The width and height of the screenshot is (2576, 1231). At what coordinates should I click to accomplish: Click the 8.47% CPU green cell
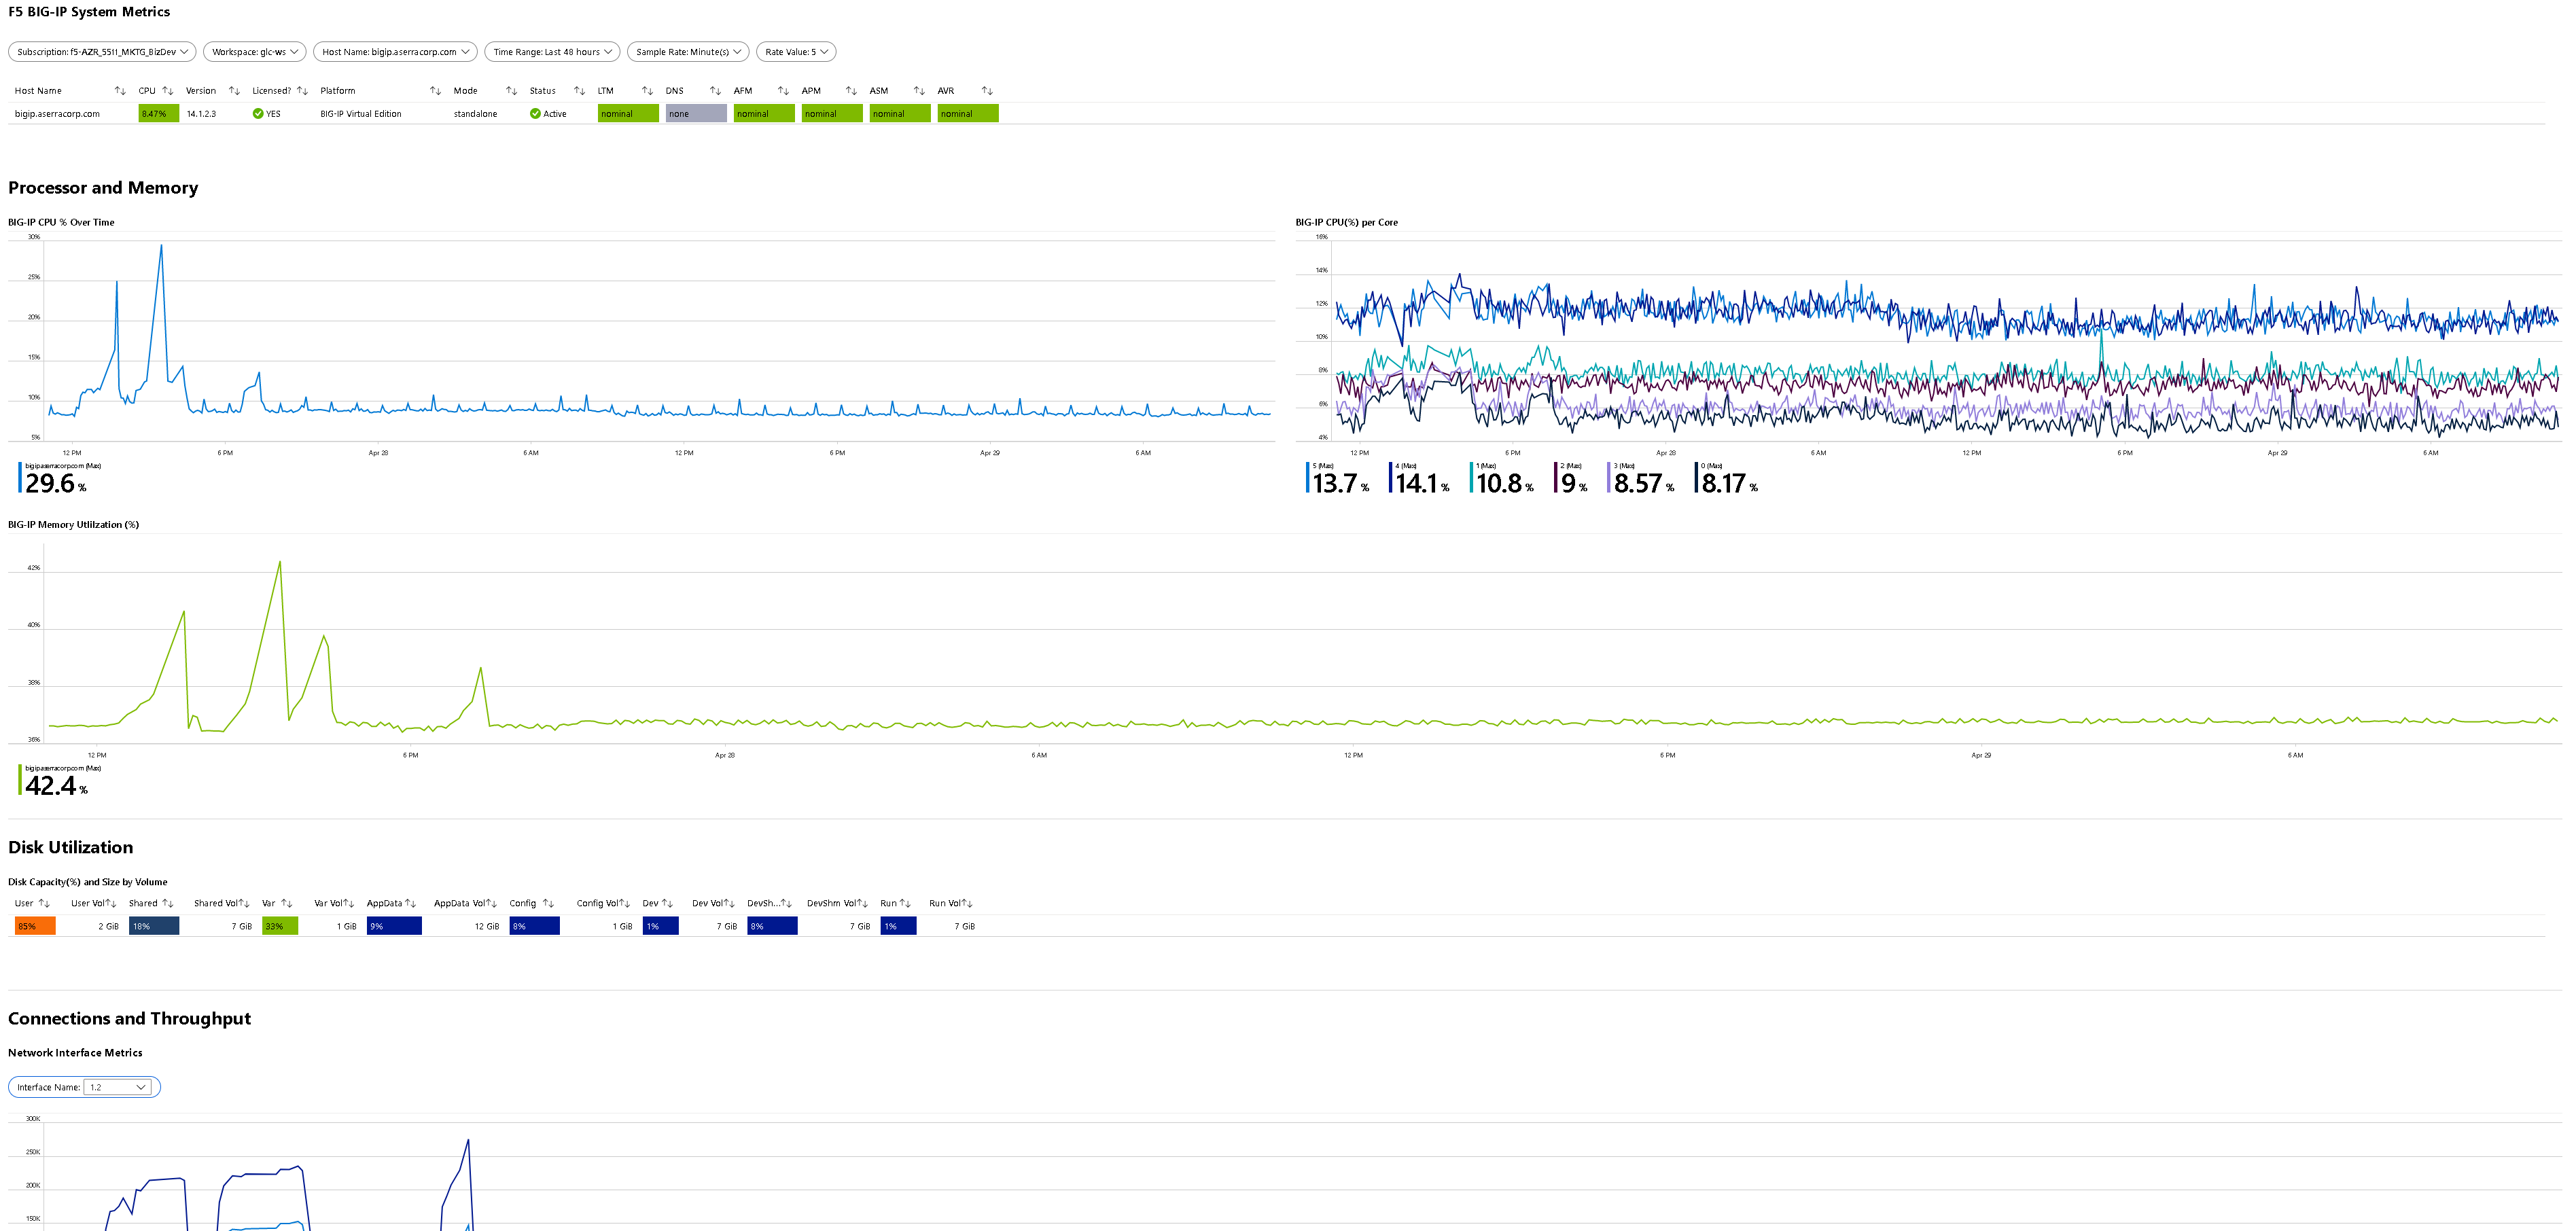pyautogui.click(x=158, y=114)
